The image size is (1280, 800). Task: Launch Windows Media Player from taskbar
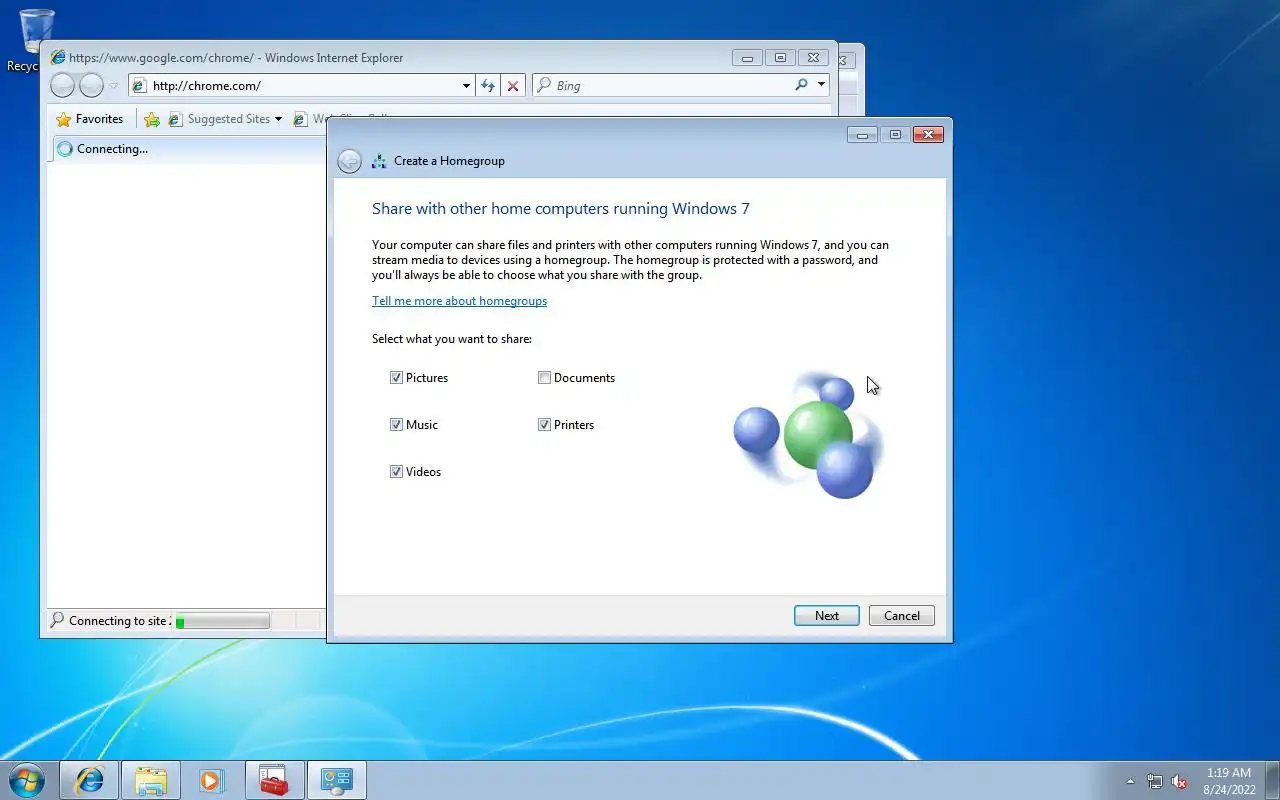tap(212, 780)
